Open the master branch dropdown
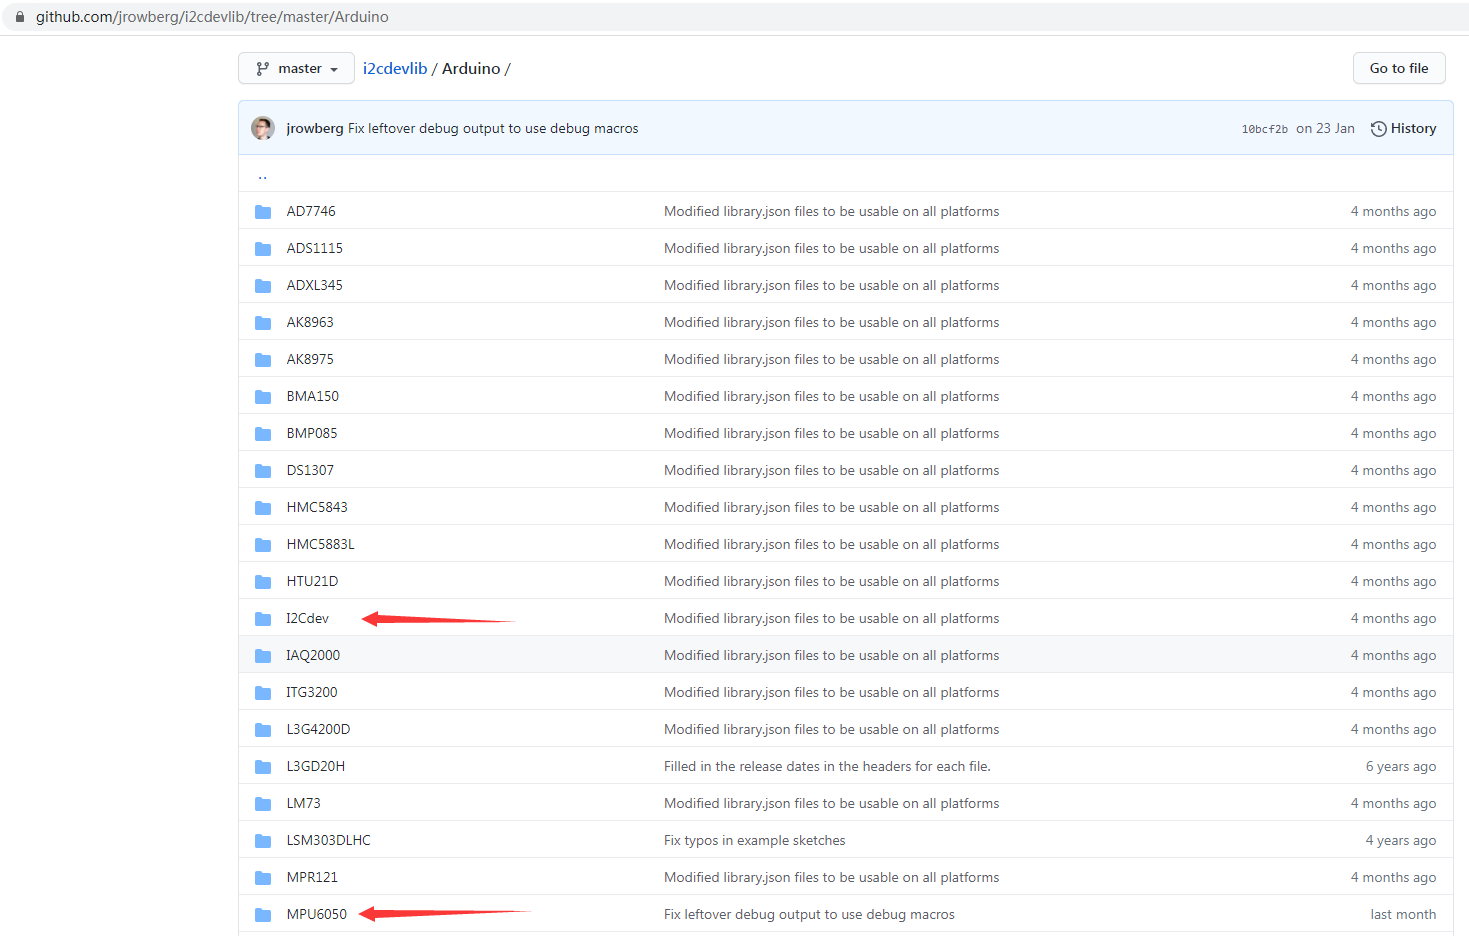Screen dimensions: 1469x936 (x=296, y=68)
